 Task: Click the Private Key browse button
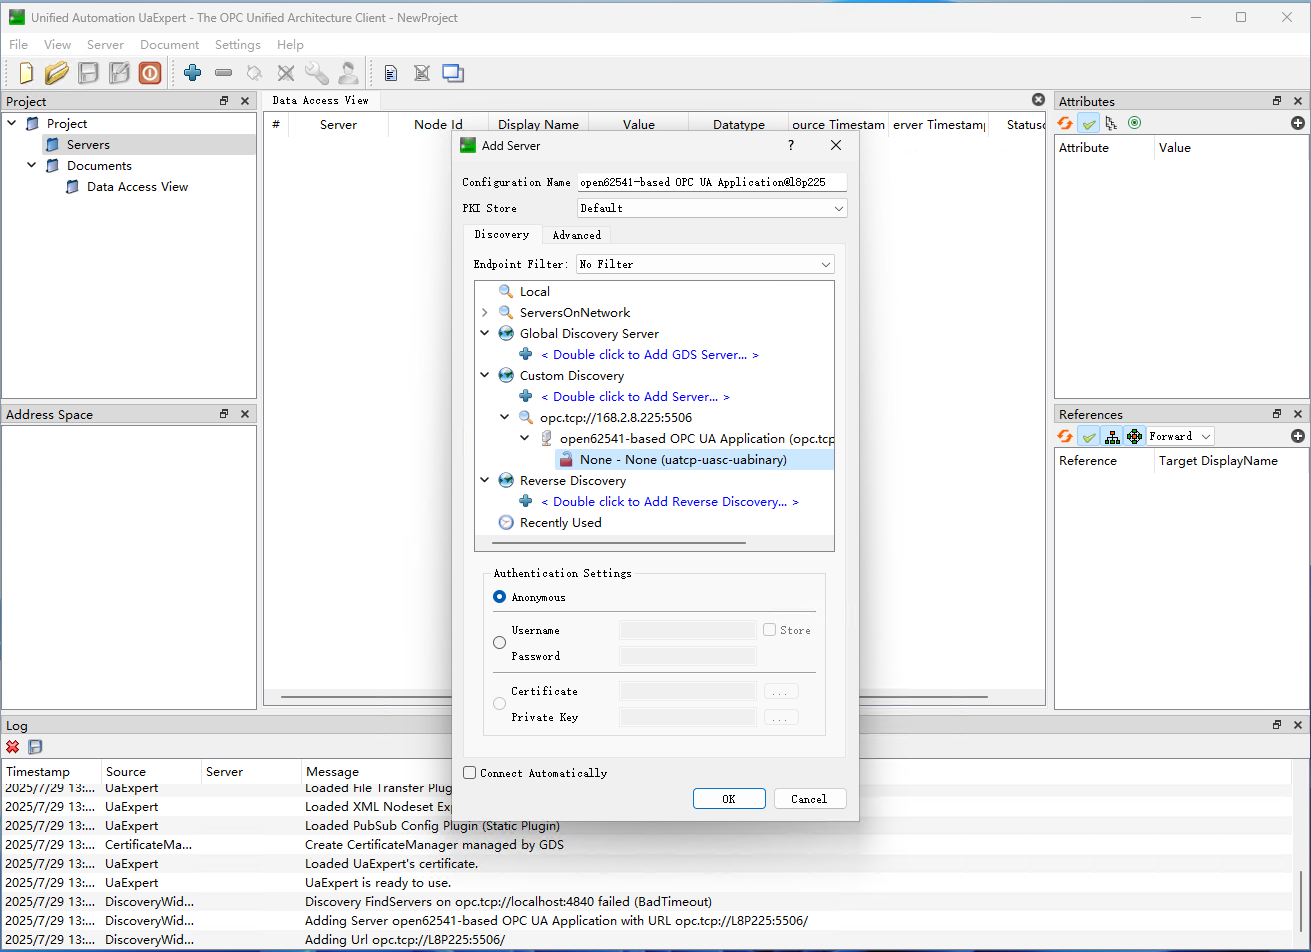tap(781, 717)
